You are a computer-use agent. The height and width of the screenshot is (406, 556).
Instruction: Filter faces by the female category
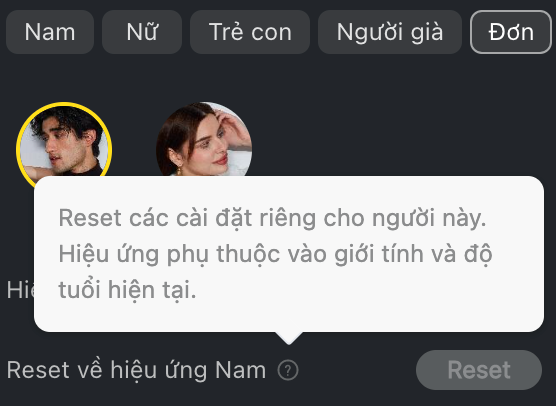(142, 32)
